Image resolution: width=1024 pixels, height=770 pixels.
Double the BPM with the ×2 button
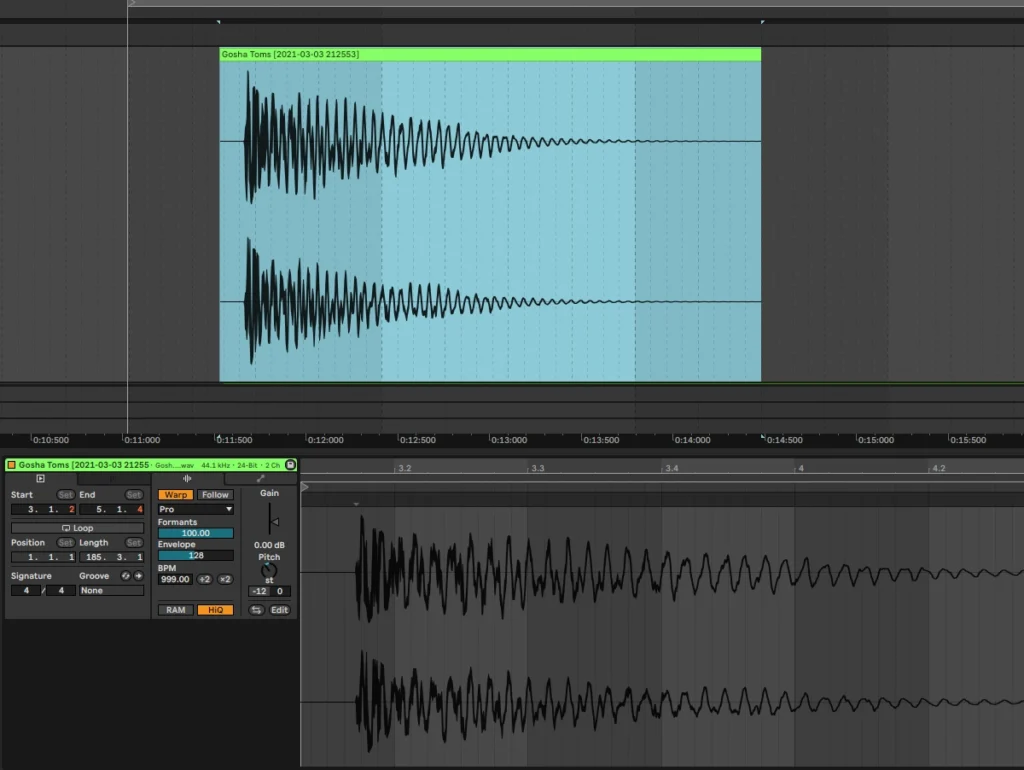[226, 579]
